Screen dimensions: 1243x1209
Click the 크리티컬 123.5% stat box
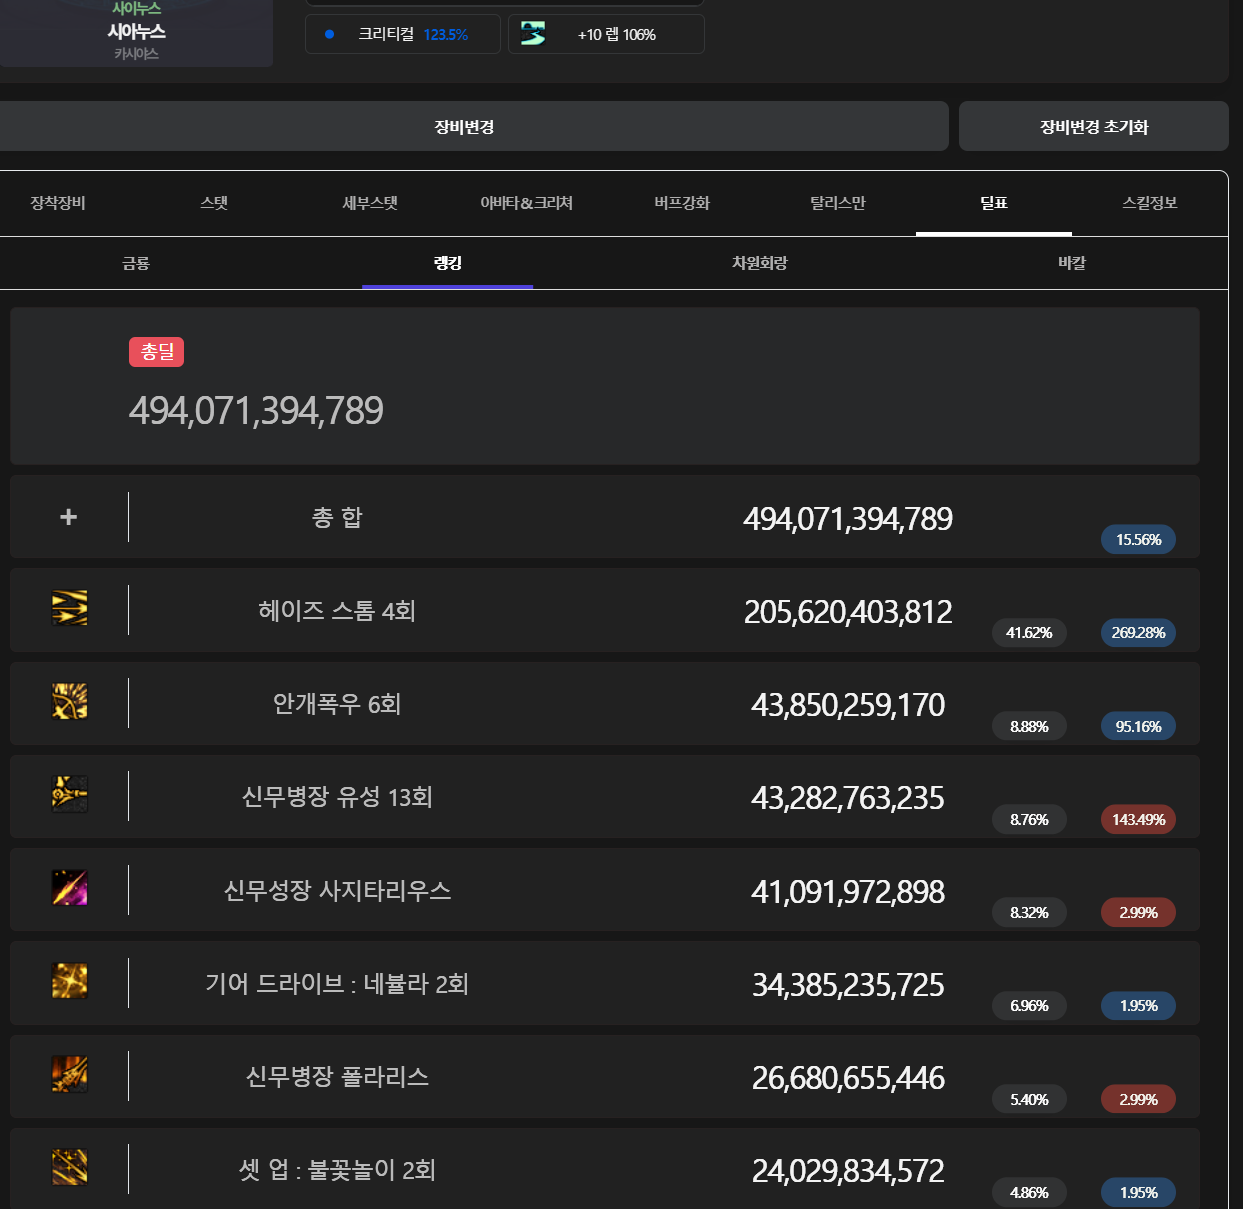pos(402,34)
